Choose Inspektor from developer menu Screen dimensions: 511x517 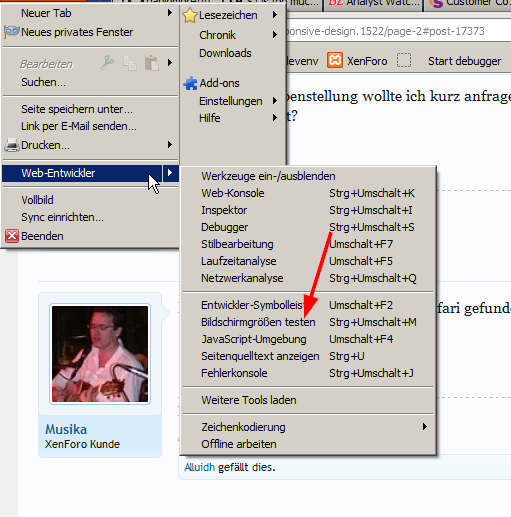pyautogui.click(x=308, y=210)
